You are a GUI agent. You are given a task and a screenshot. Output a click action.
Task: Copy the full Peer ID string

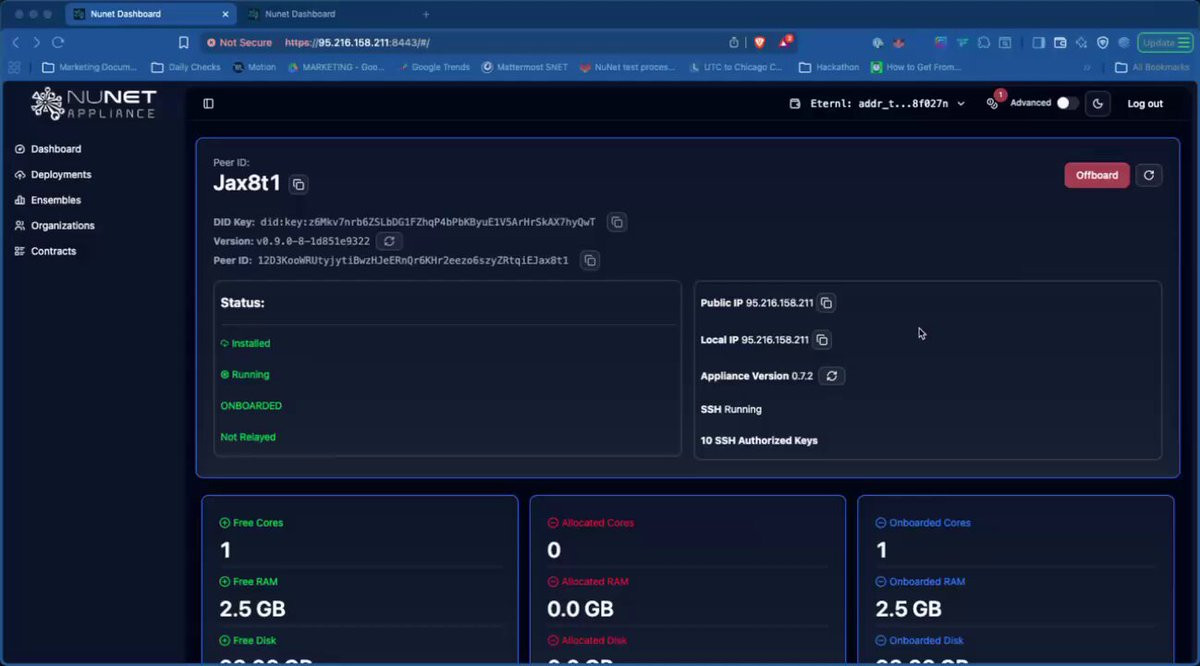click(590, 260)
